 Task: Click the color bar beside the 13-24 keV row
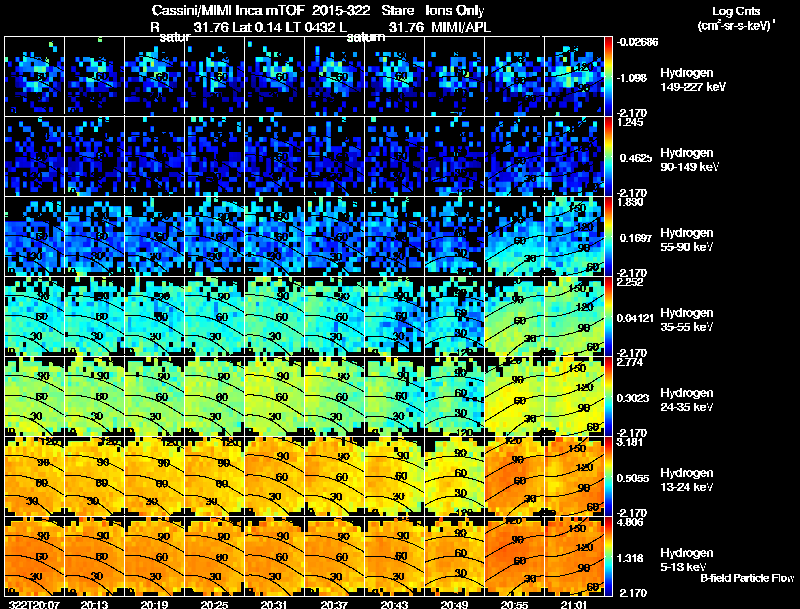point(608,476)
